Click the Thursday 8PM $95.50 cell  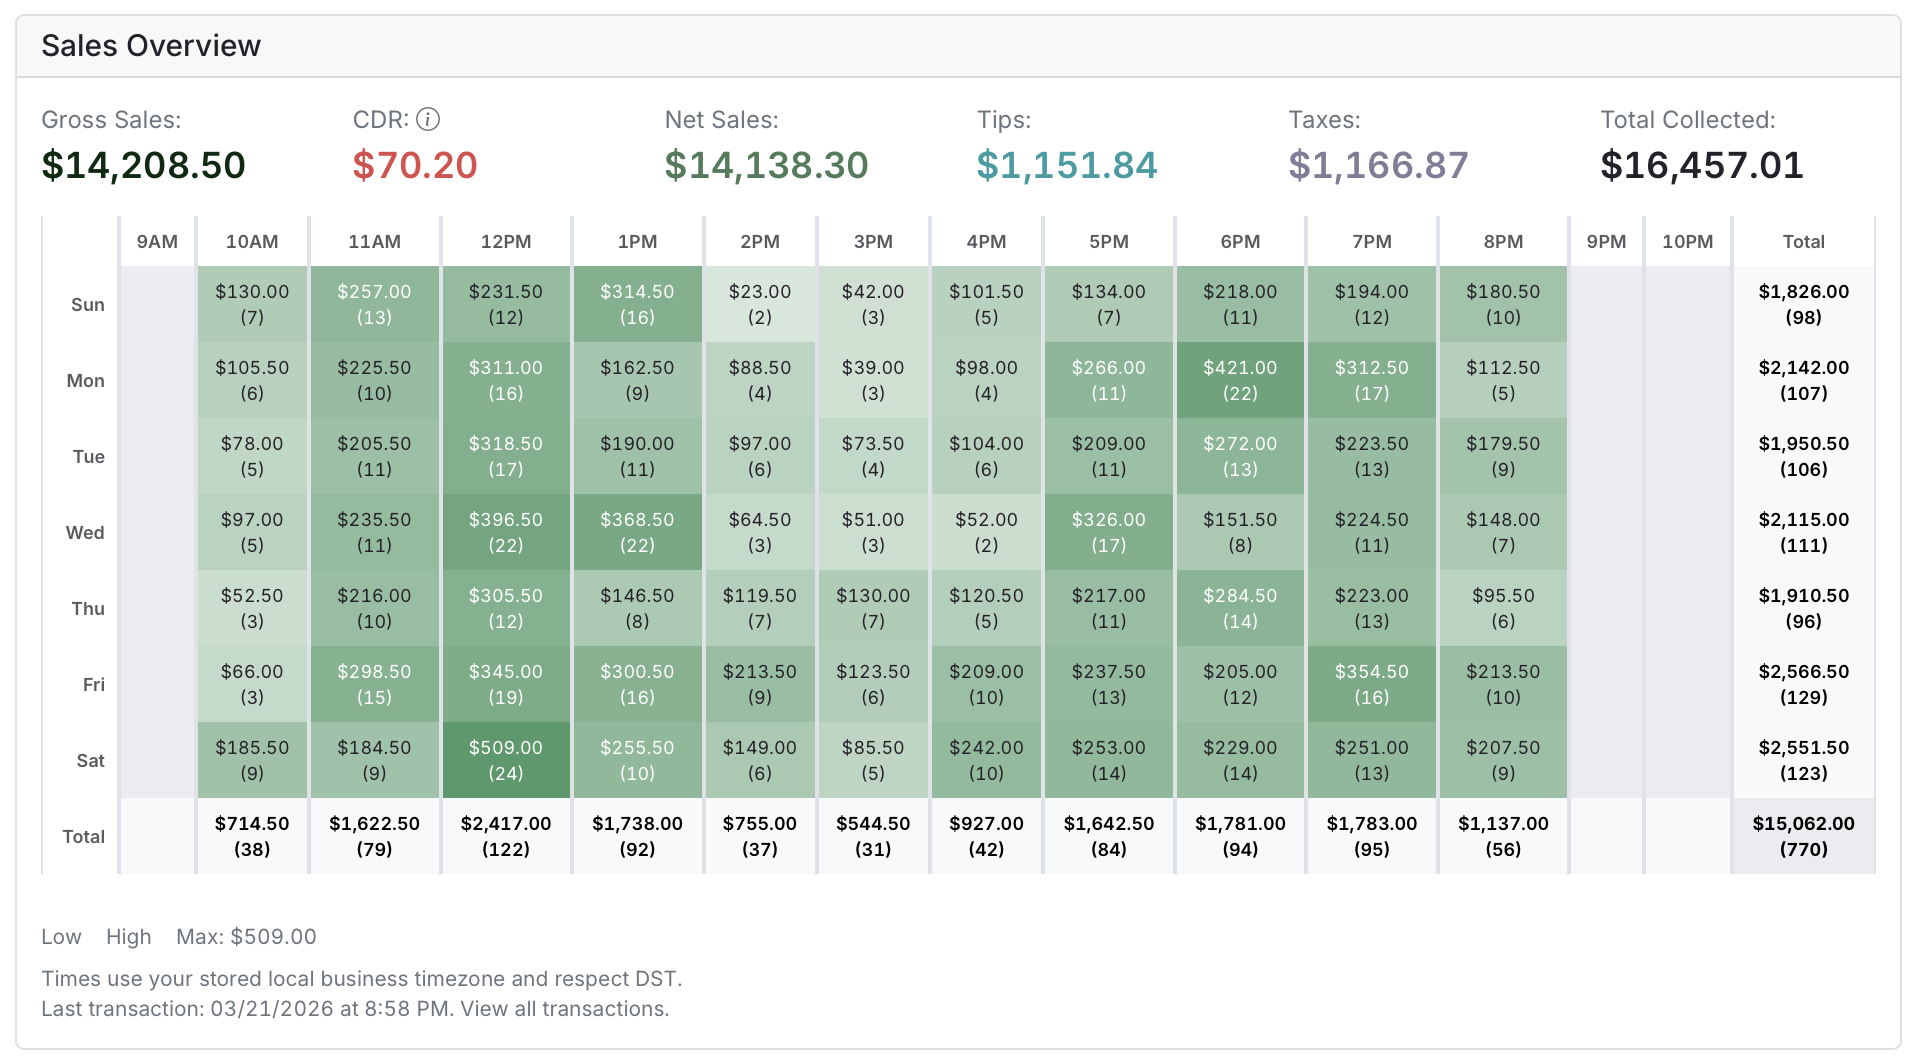pos(1503,608)
